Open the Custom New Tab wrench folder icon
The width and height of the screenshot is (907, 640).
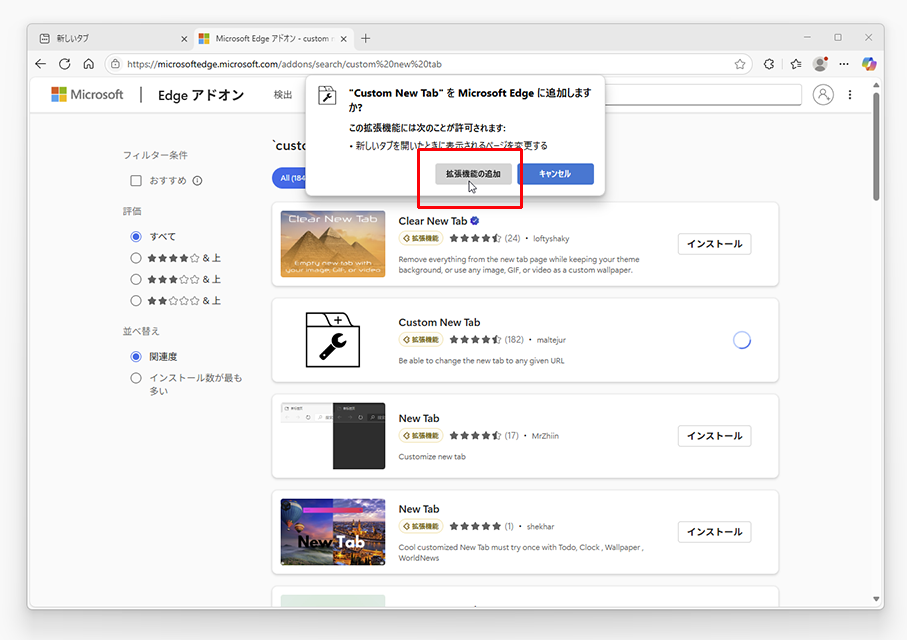click(333, 340)
